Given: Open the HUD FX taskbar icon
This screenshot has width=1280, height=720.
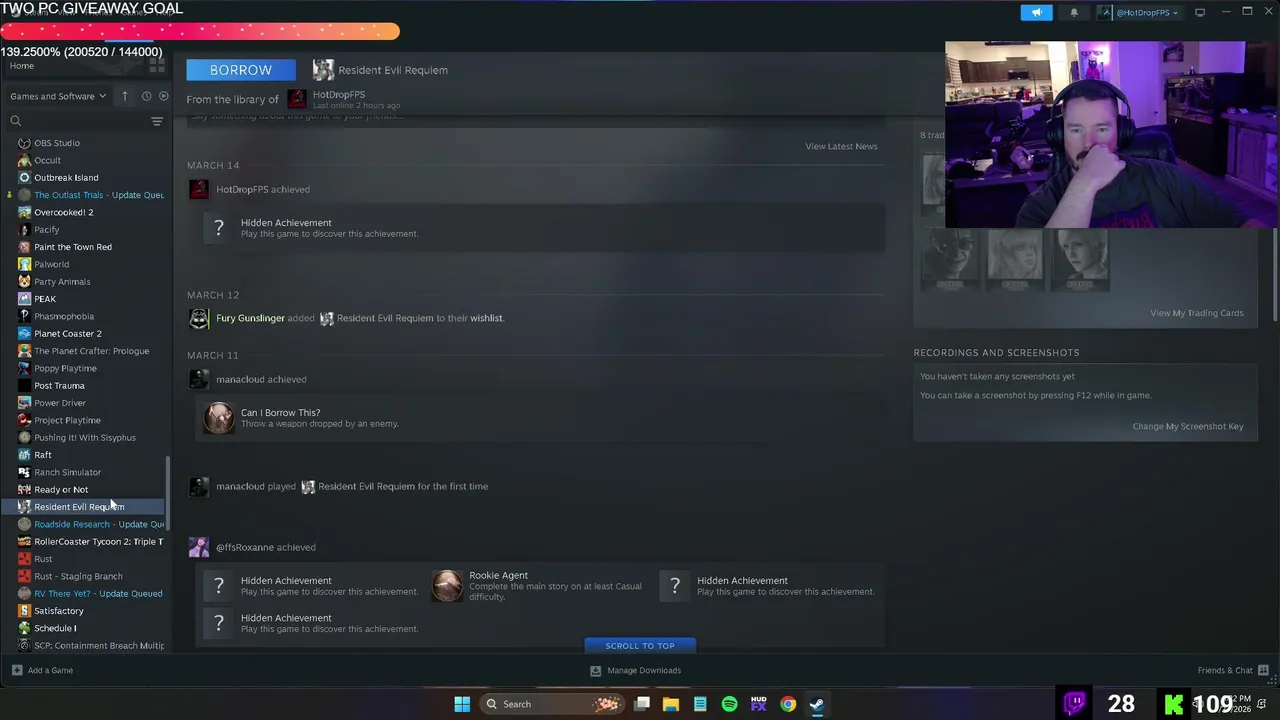Looking at the screenshot, I should pyautogui.click(x=758, y=704).
